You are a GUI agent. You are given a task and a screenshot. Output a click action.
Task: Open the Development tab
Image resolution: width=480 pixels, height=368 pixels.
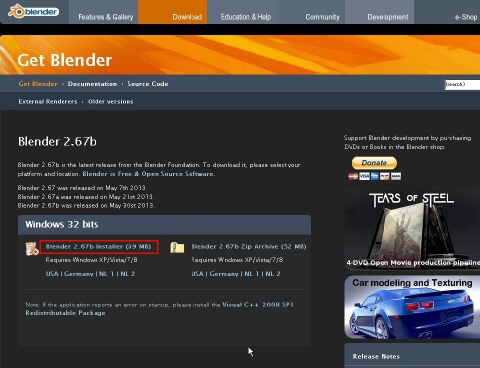pos(388,17)
